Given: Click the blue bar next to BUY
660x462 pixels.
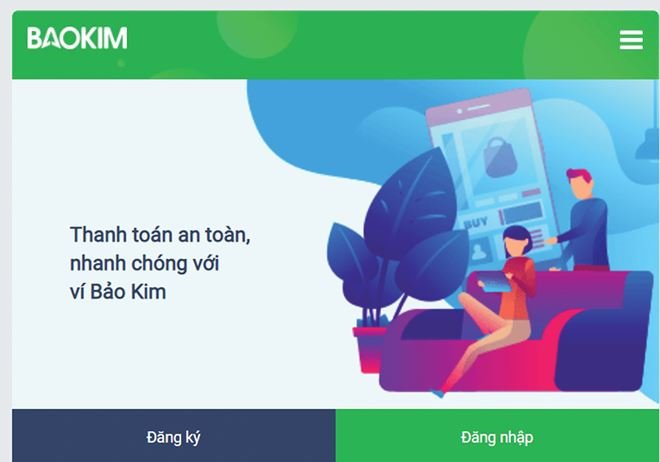Looking at the screenshot, I should tap(522, 212).
